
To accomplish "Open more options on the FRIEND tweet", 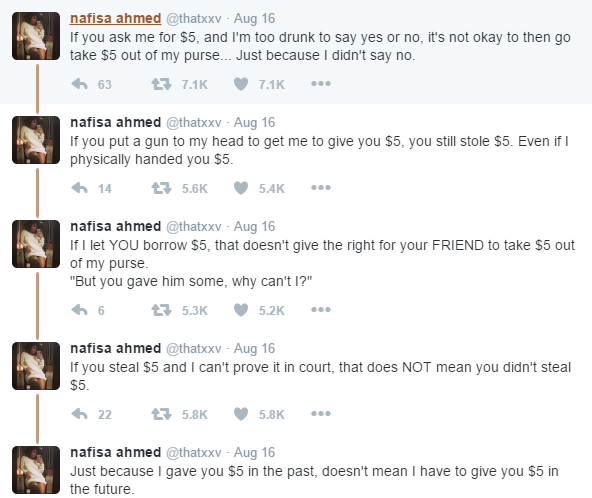I will [x=321, y=310].
